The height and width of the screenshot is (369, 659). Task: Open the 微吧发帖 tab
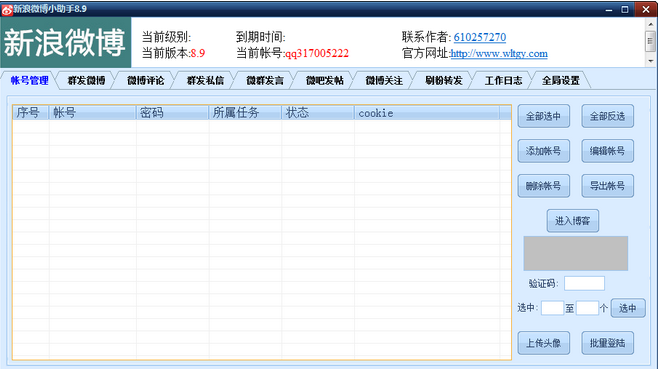[324, 80]
